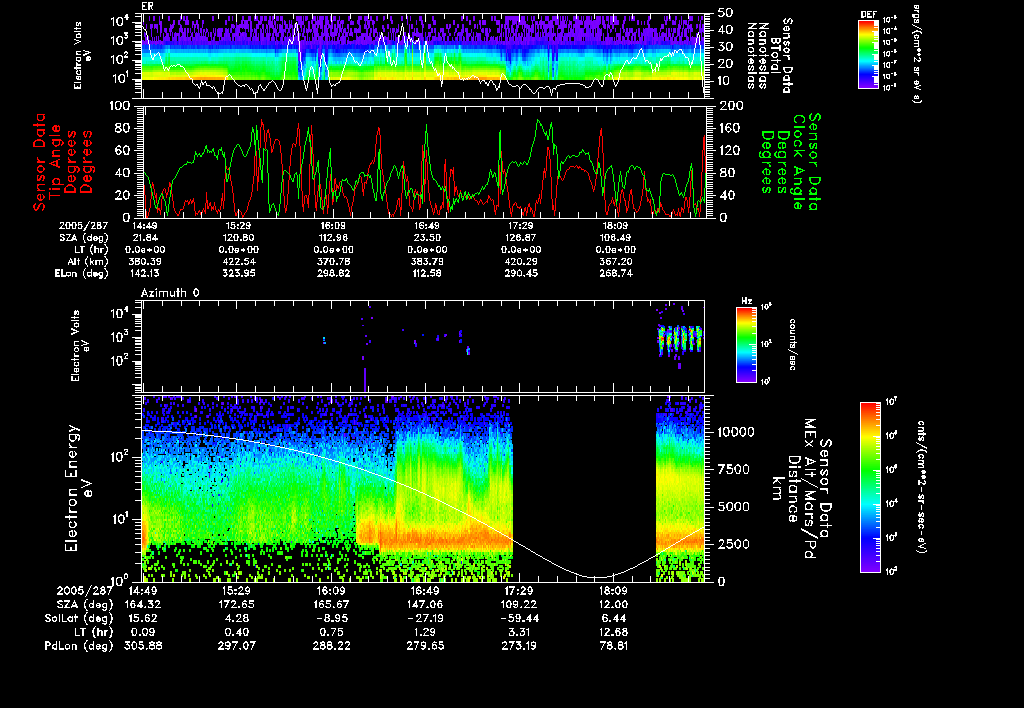Select SZA value 147.06
Screen dimensions: 1024x708
click(424, 605)
